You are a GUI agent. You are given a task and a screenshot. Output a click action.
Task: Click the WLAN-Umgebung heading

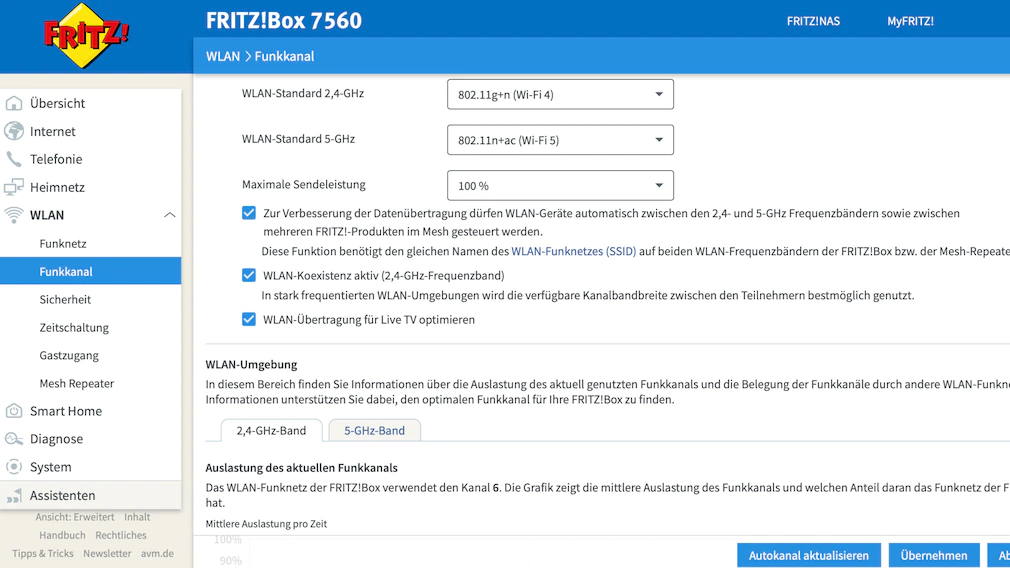[x=251, y=364]
